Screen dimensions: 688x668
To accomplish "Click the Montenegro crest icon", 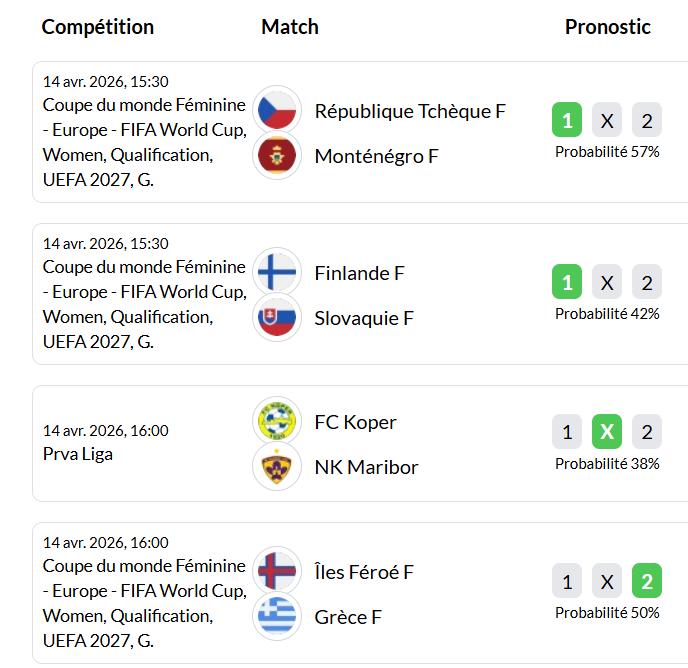I will pyautogui.click(x=277, y=156).
